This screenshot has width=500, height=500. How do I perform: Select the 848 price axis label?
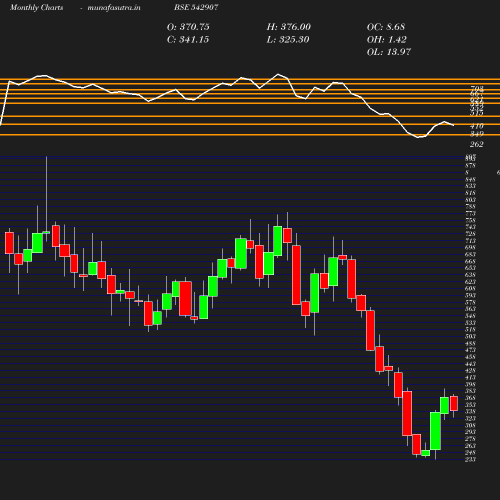(470, 180)
